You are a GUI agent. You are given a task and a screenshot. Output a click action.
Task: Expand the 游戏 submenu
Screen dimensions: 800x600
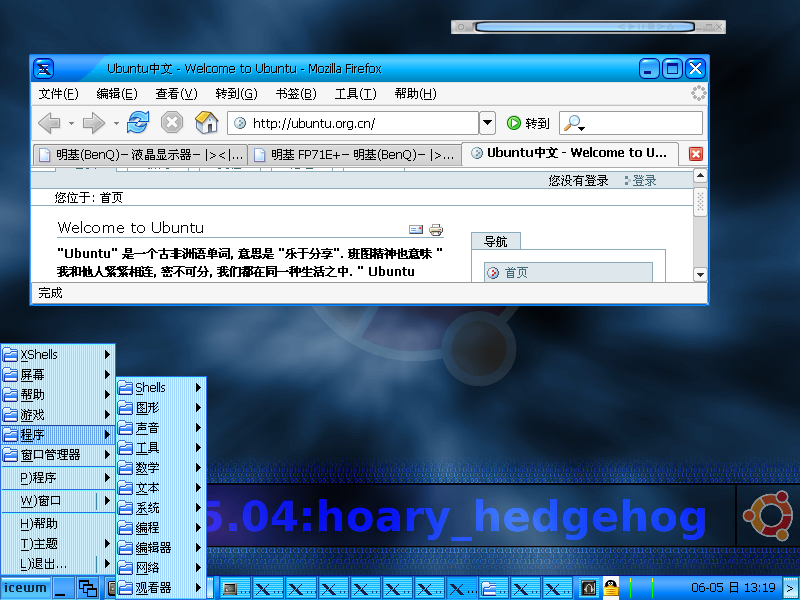point(58,415)
